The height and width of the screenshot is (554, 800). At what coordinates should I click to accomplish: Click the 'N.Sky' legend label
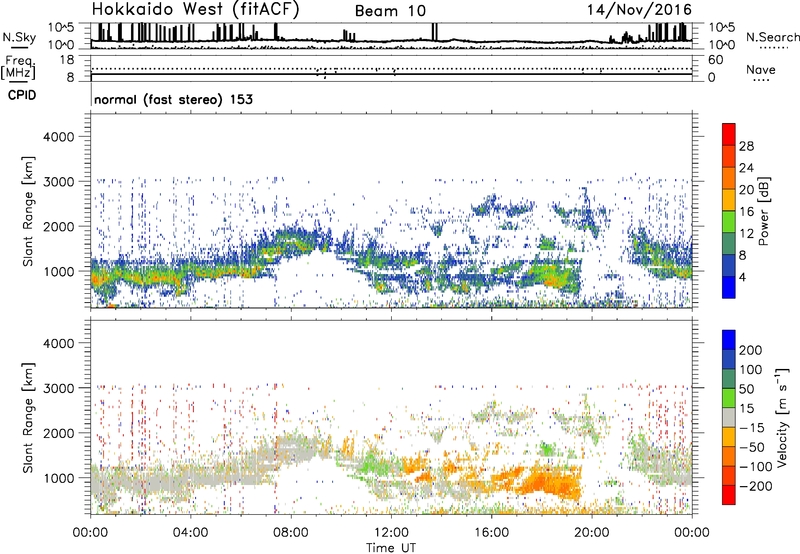[x=19, y=37]
